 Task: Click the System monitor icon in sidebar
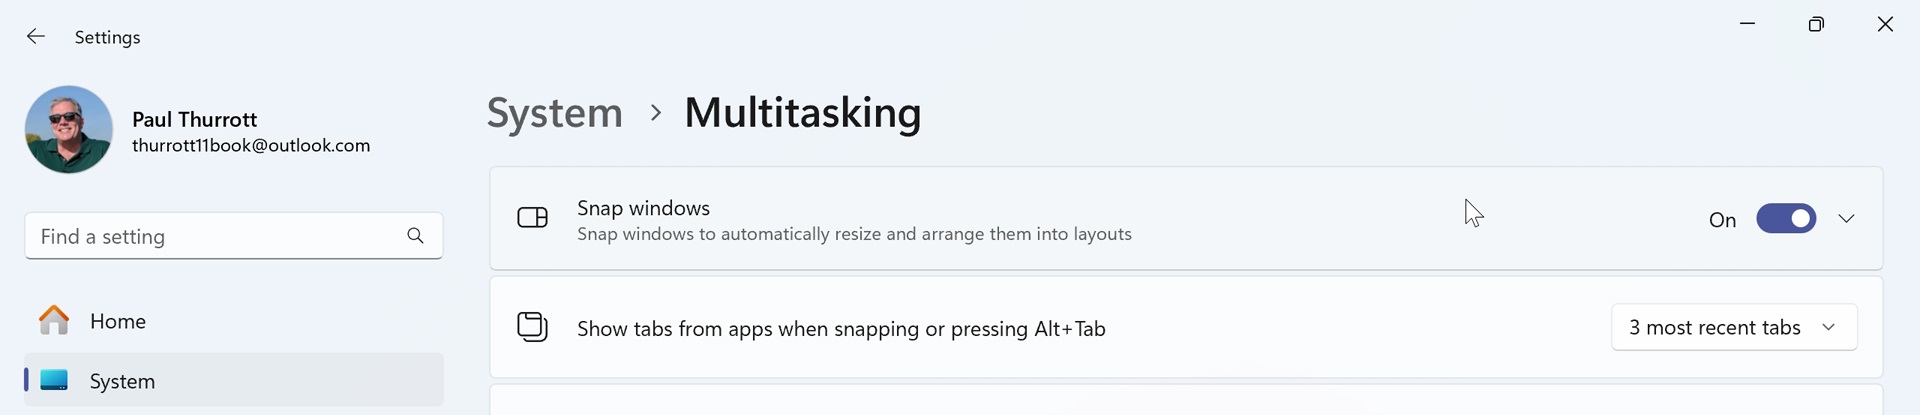point(54,381)
